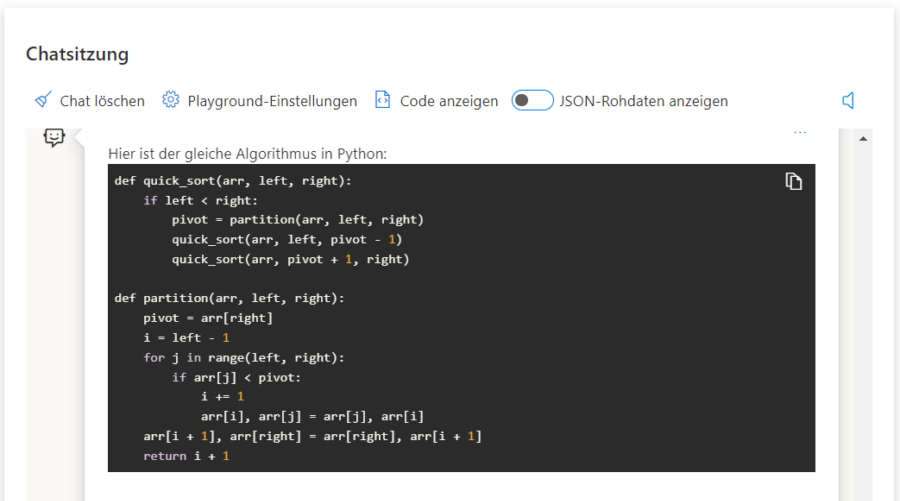Screen dimensions: 900x501
Task: Click the code file icon beside Code anzeigen
Action: click(382, 100)
